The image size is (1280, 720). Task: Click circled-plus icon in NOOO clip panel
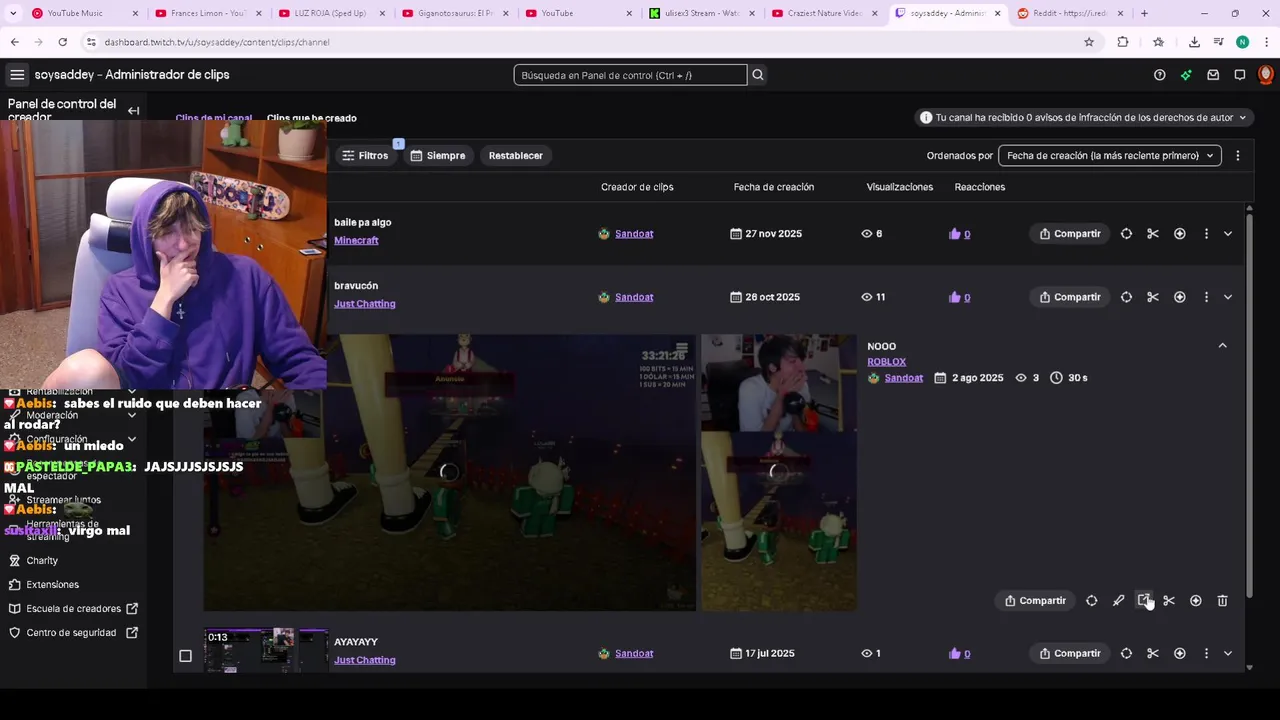pos(1196,601)
